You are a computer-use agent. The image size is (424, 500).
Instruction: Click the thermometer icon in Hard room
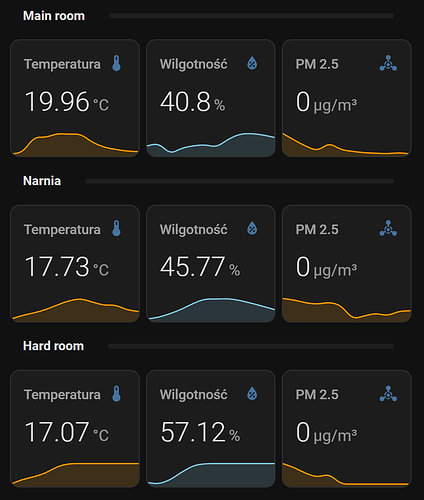(x=116, y=394)
